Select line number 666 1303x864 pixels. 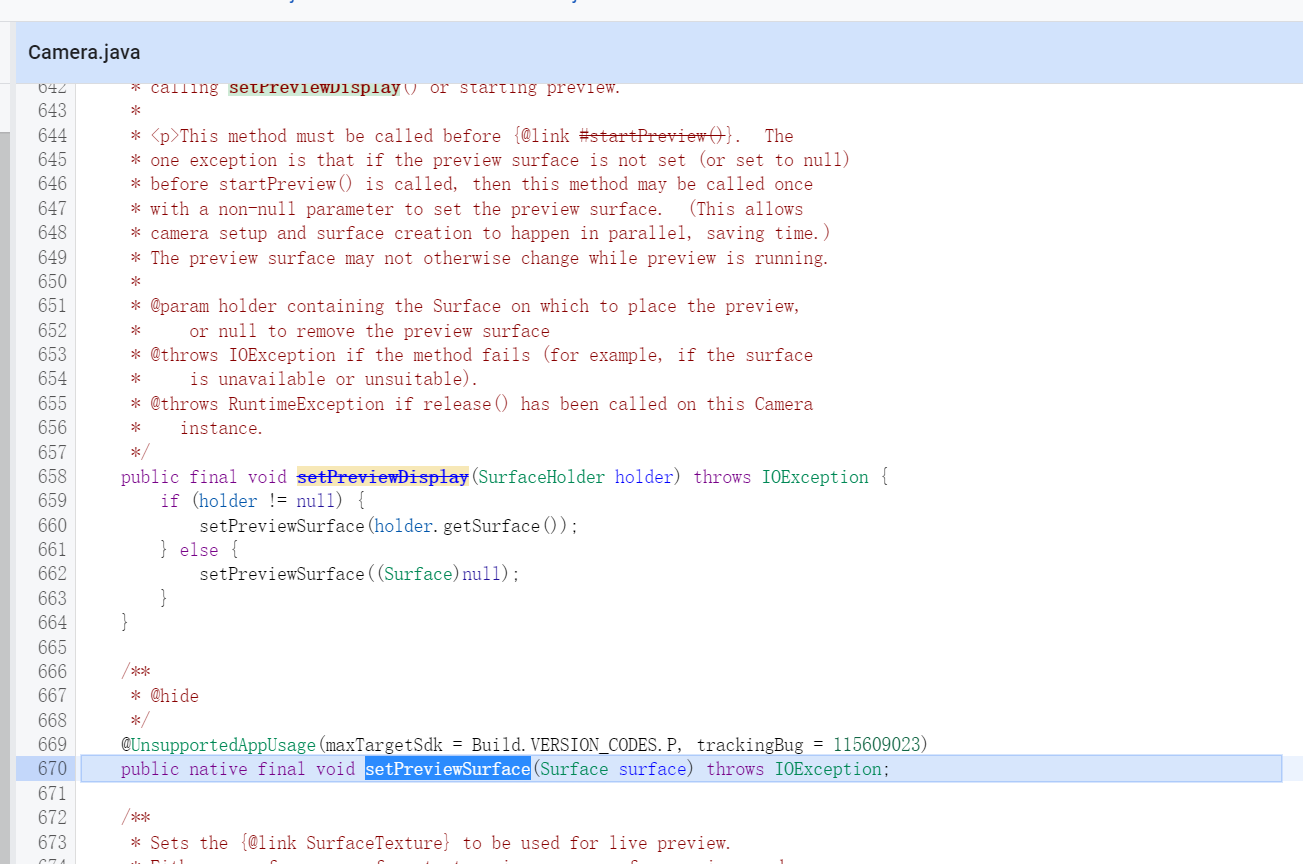point(52,672)
